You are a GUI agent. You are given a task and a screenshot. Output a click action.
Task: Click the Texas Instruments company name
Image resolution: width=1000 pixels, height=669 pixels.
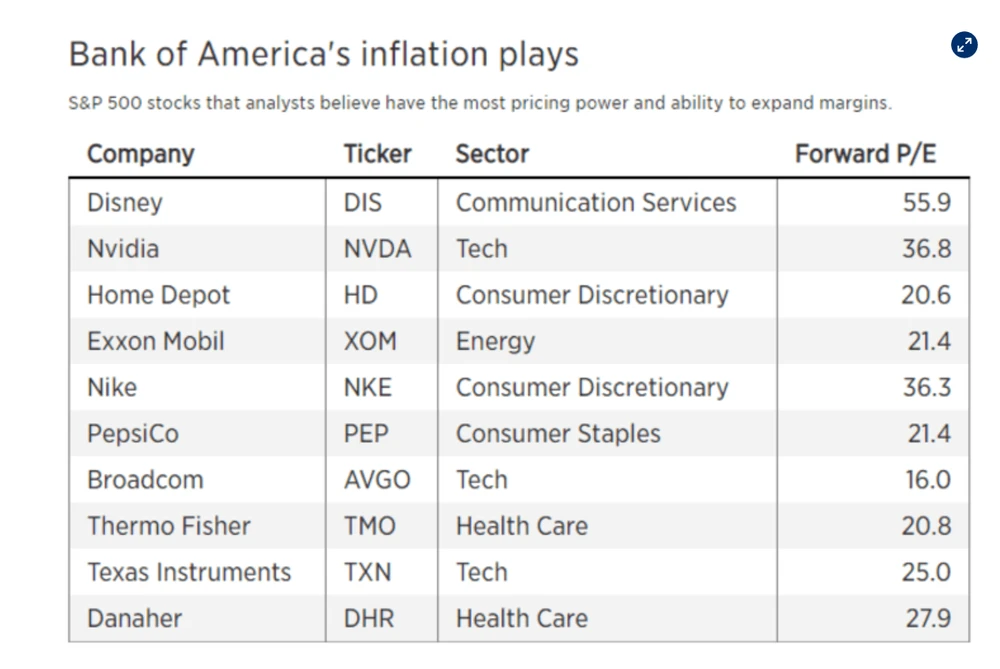pyautogui.click(x=189, y=572)
